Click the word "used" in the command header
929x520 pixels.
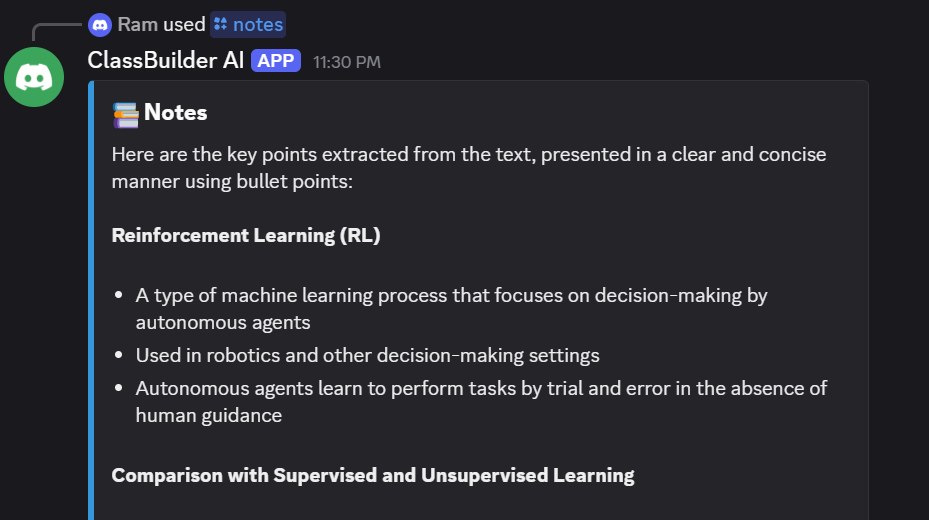[185, 24]
